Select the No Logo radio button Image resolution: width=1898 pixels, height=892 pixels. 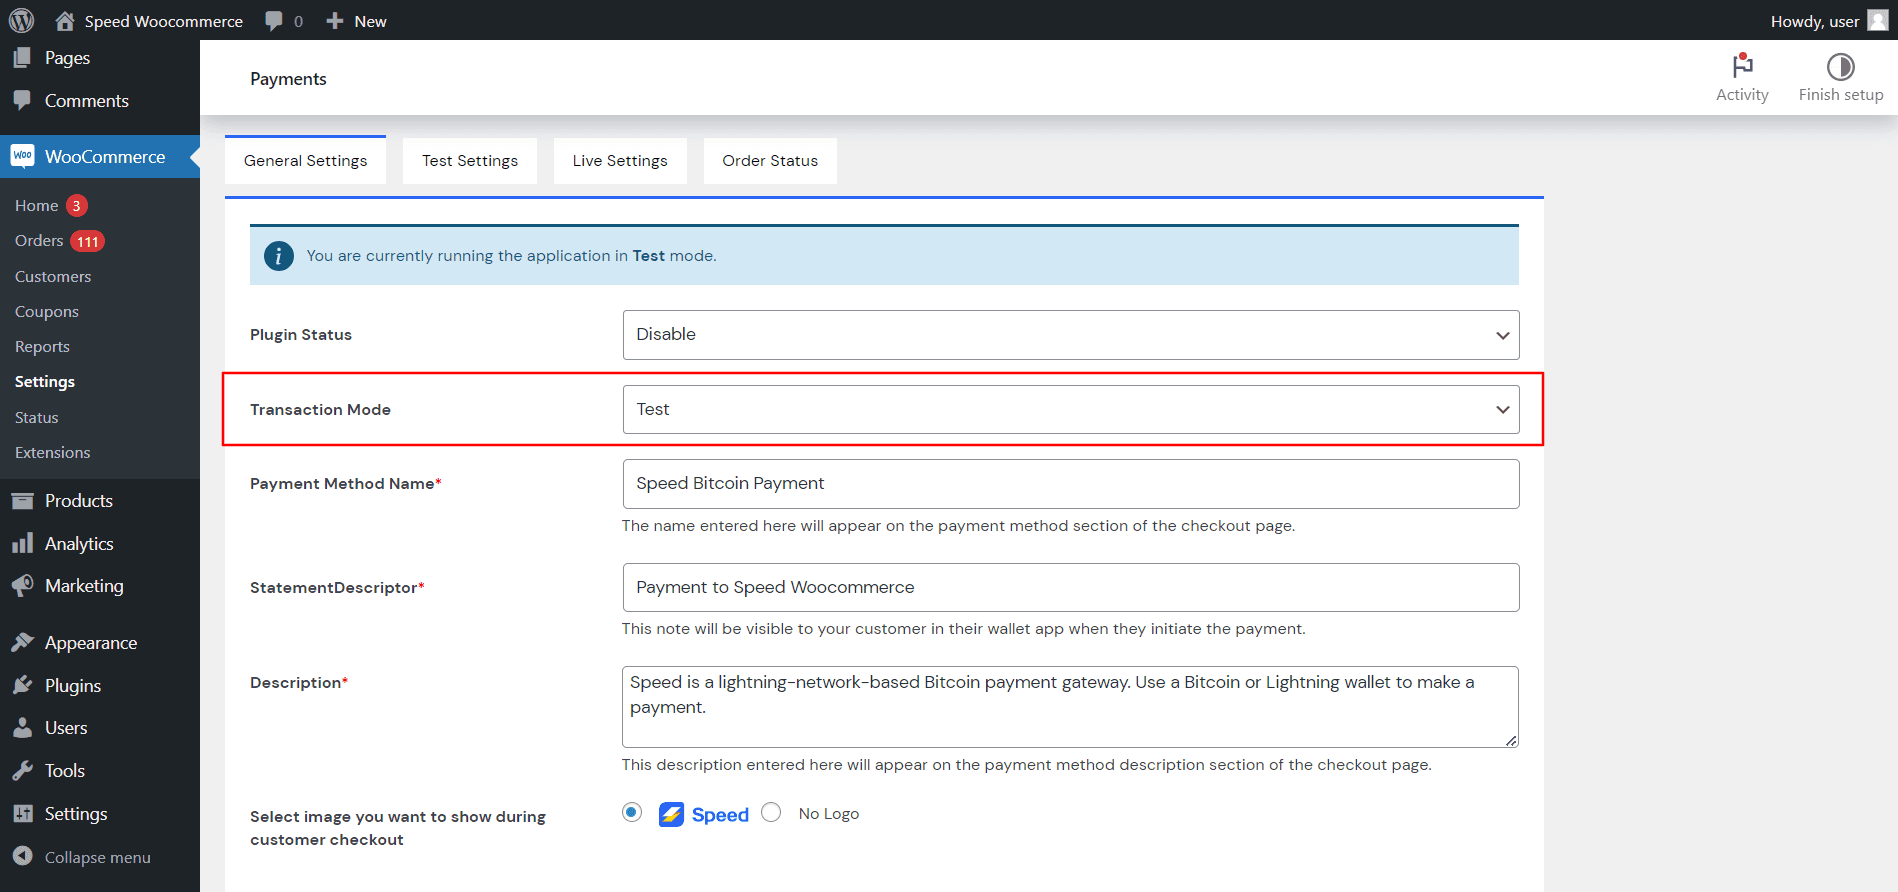click(771, 812)
